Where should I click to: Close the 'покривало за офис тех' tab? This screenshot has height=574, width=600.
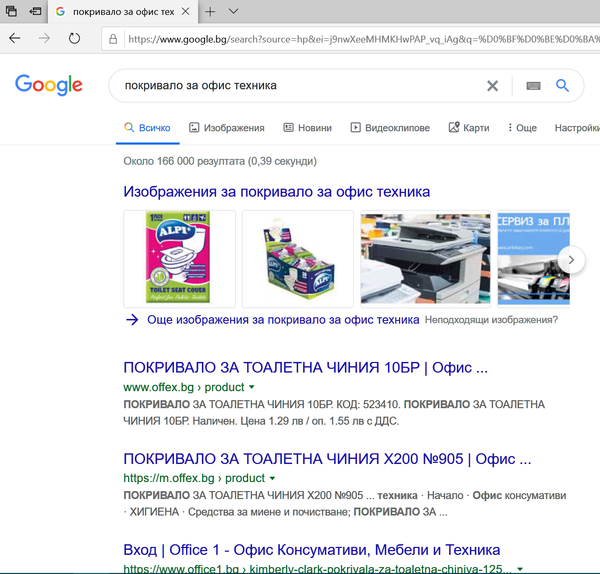185,11
